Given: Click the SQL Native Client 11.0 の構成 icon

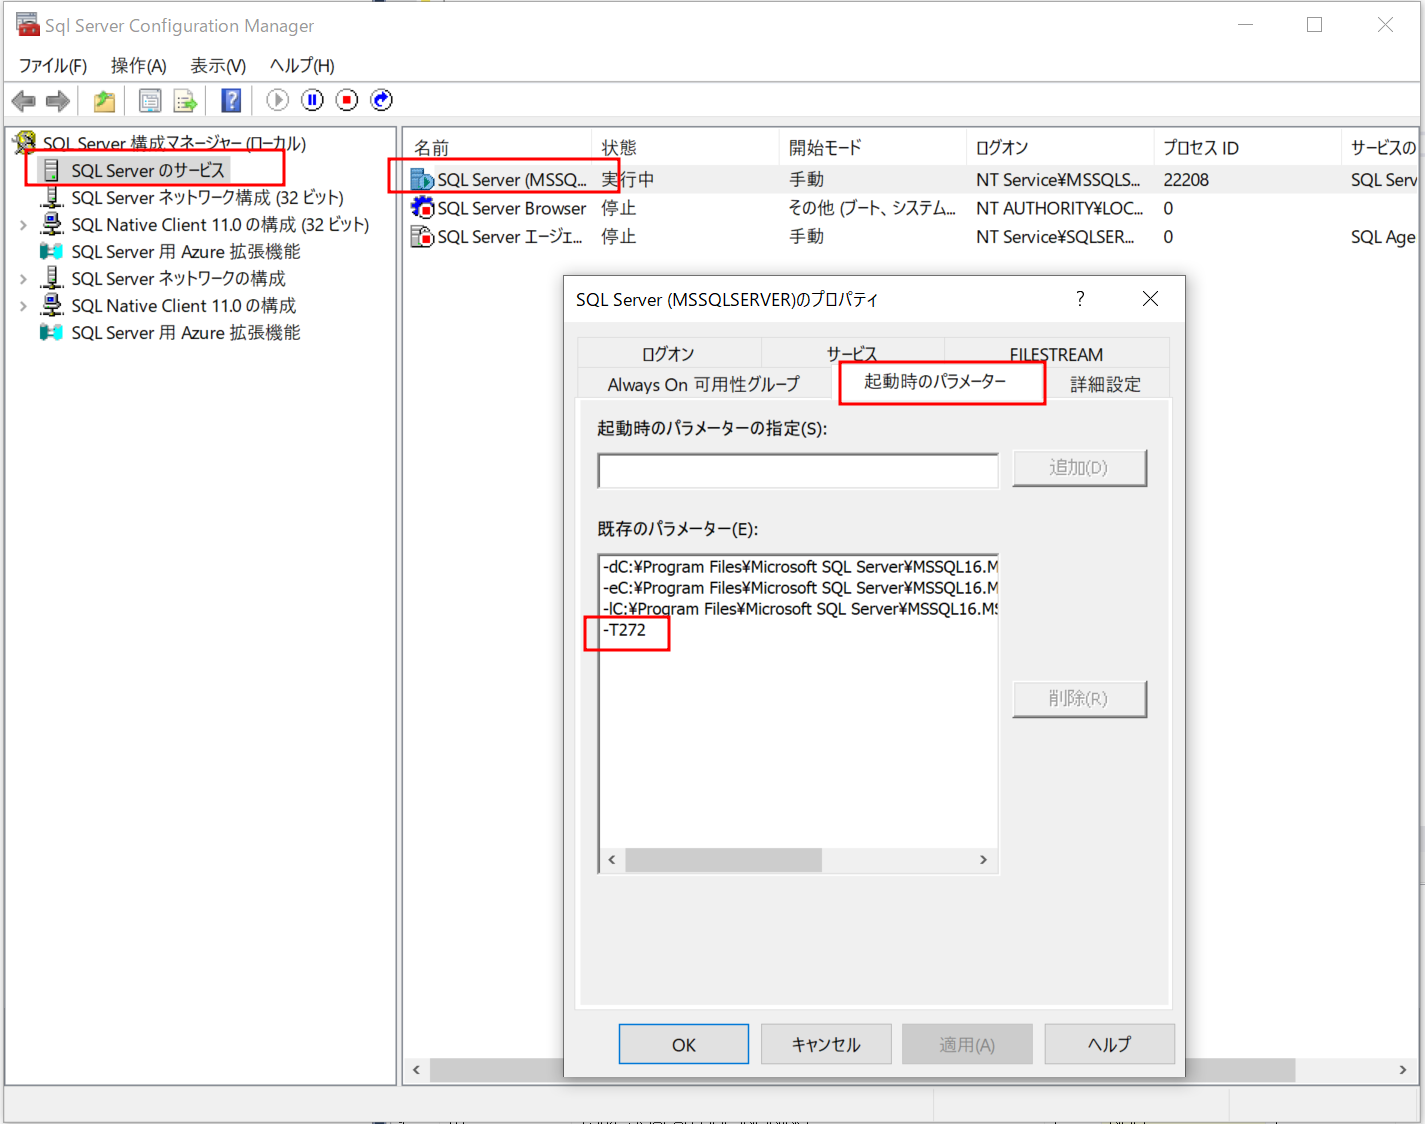Looking at the screenshot, I should pyautogui.click(x=52, y=306).
